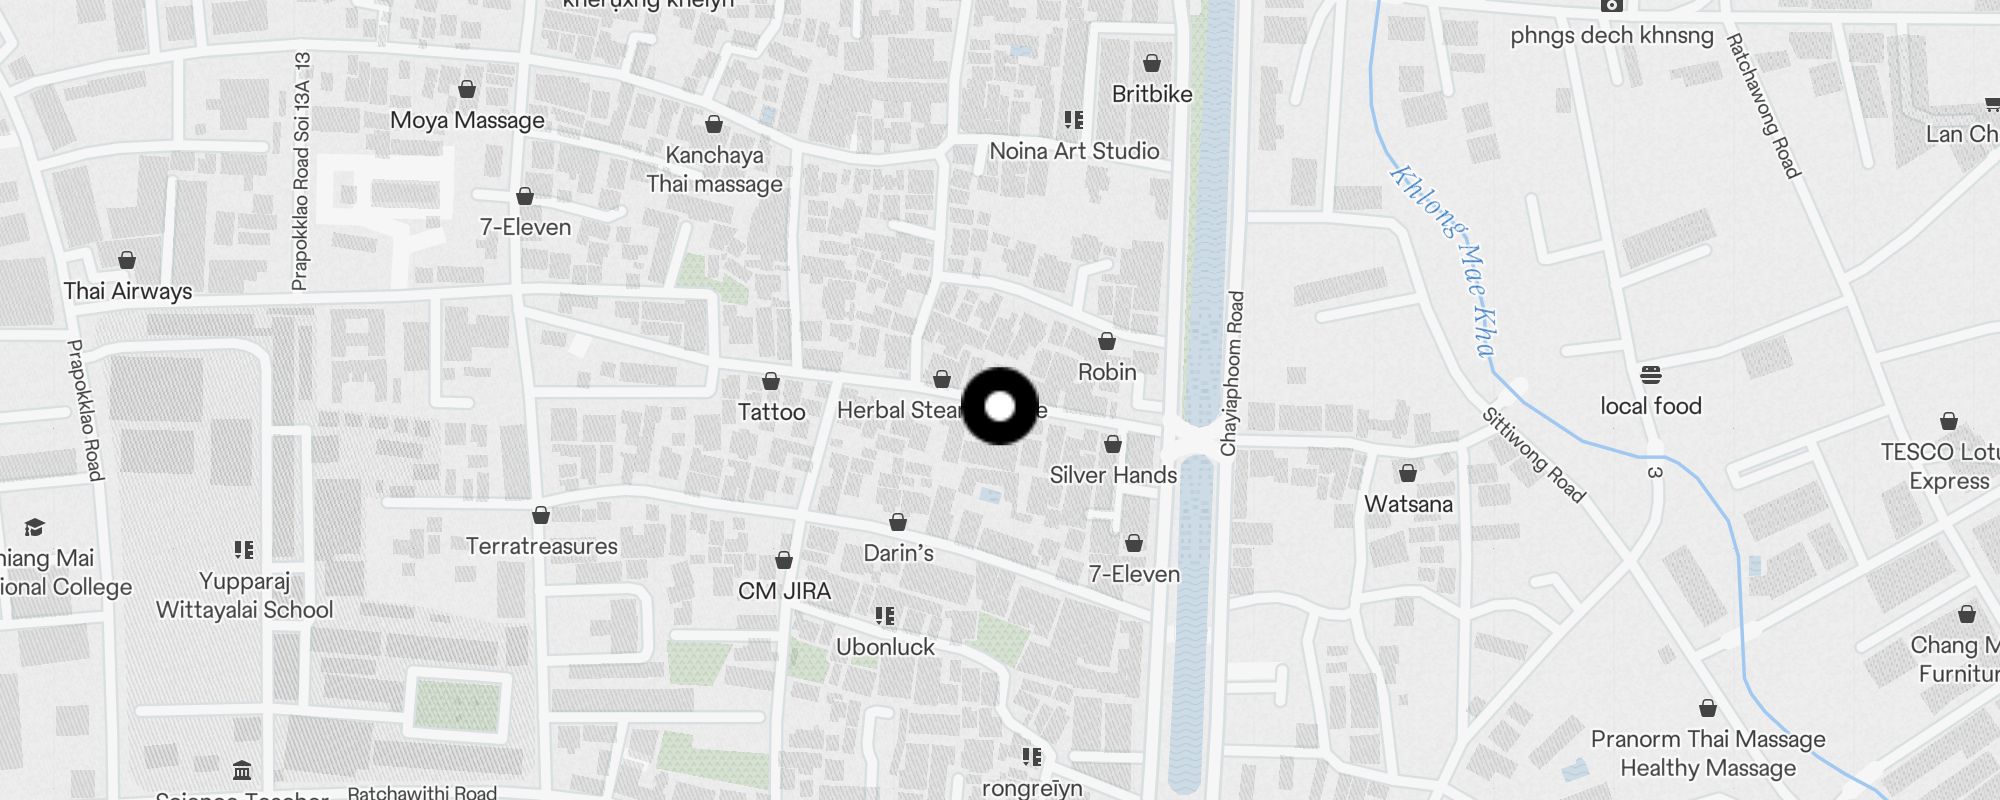Click the Silver Hands label
The height and width of the screenshot is (800, 2000).
(1113, 475)
